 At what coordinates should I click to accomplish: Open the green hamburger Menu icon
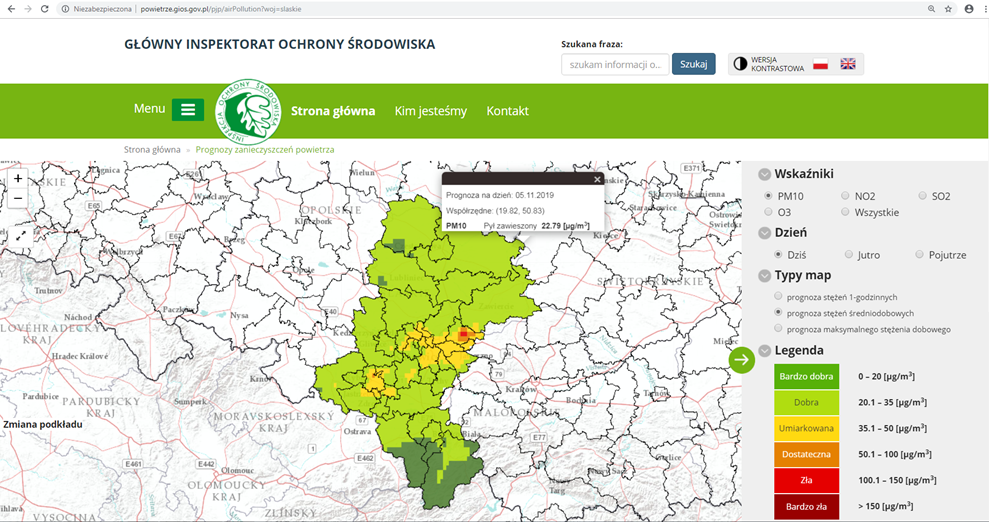(187, 110)
